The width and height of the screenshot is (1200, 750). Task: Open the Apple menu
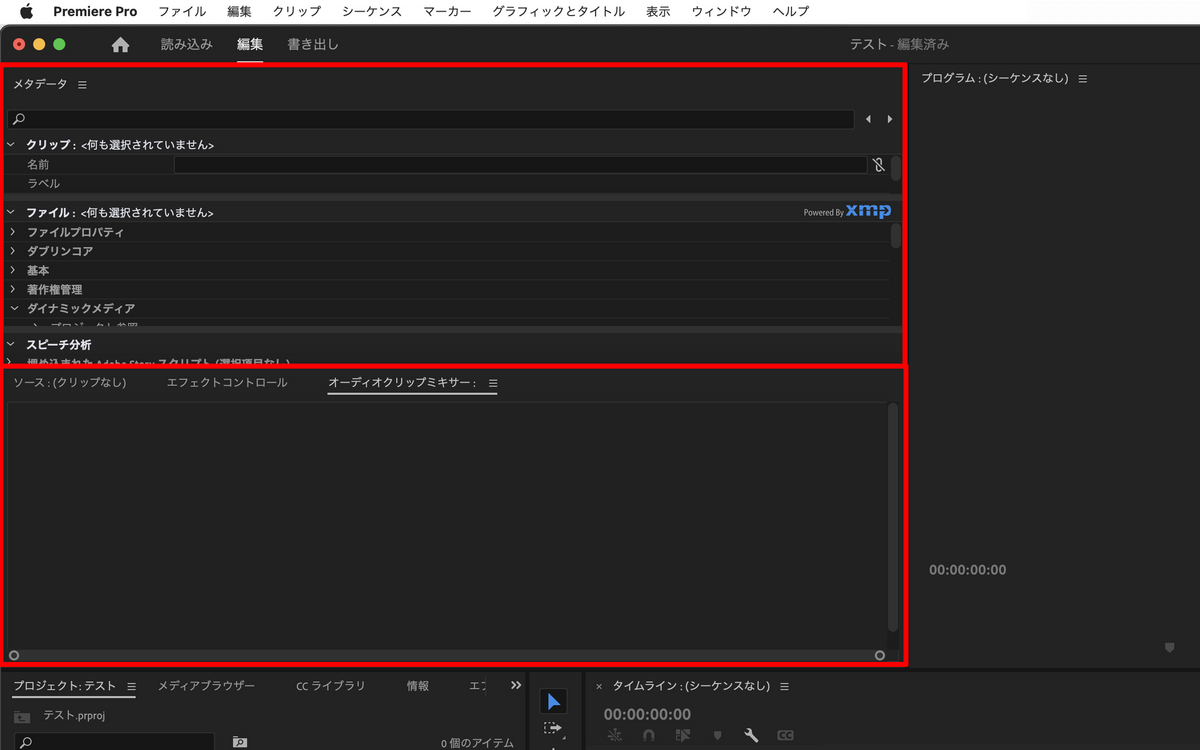(x=26, y=12)
